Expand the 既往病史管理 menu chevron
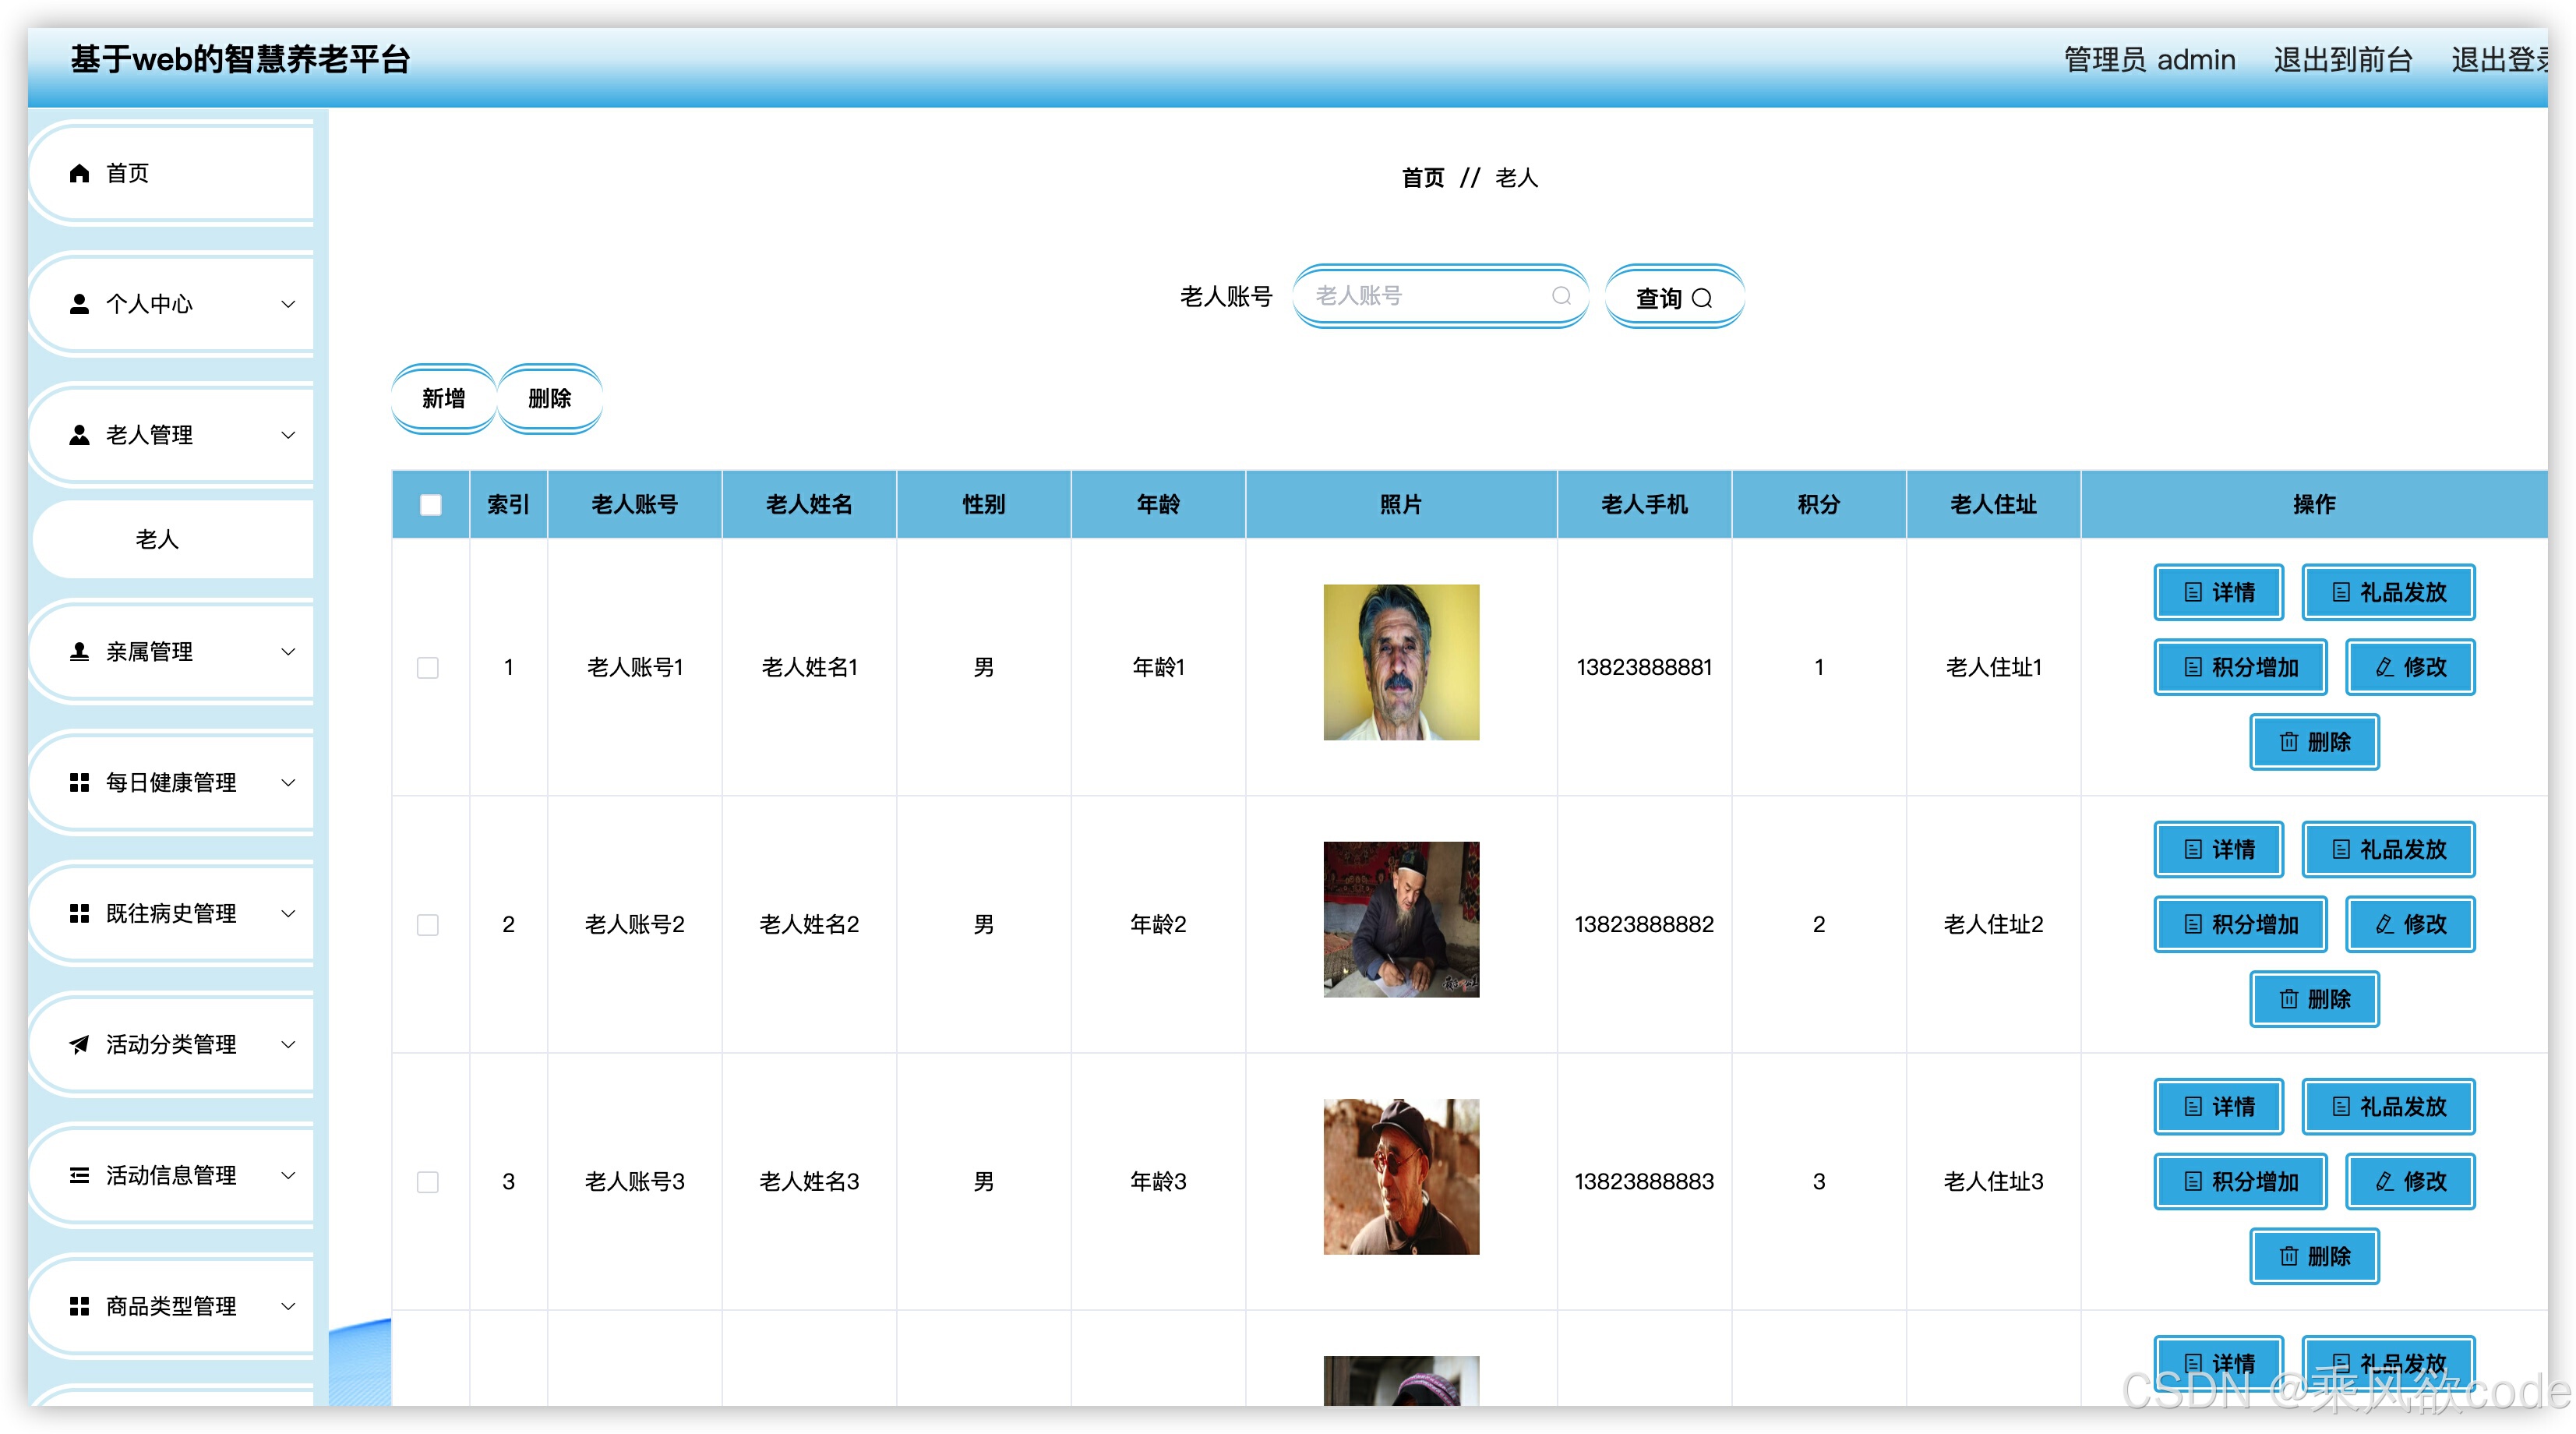Screen dimensions: 2576x1434 click(x=288, y=913)
